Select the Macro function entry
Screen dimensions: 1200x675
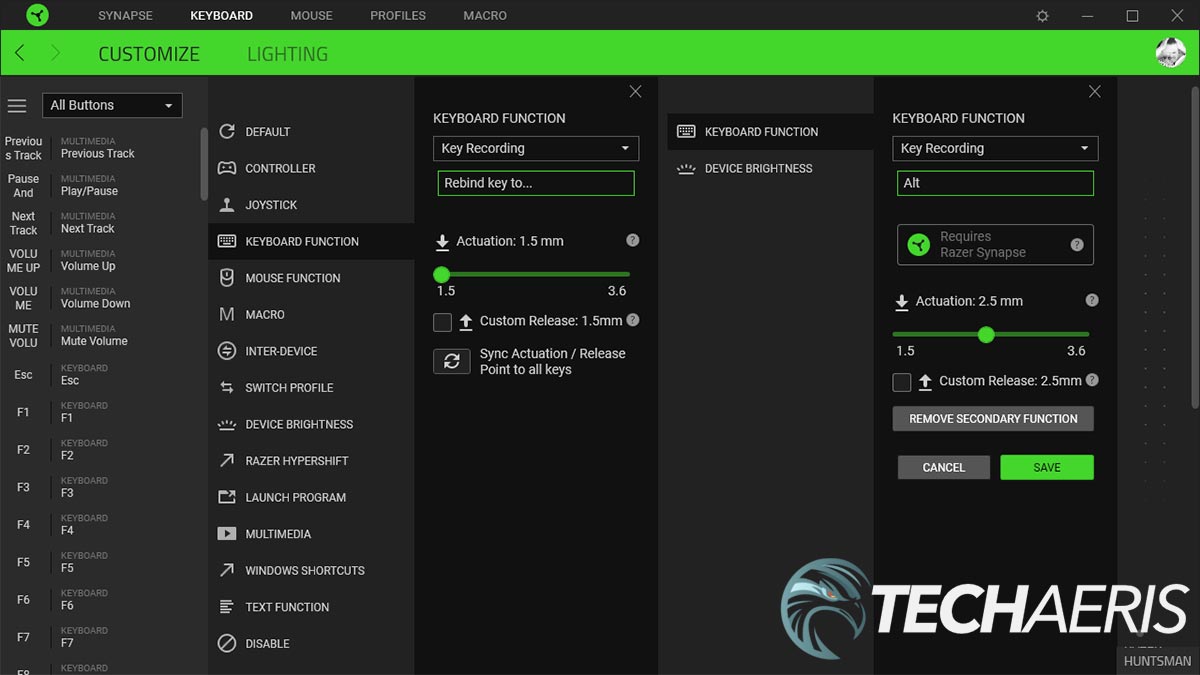click(311, 314)
